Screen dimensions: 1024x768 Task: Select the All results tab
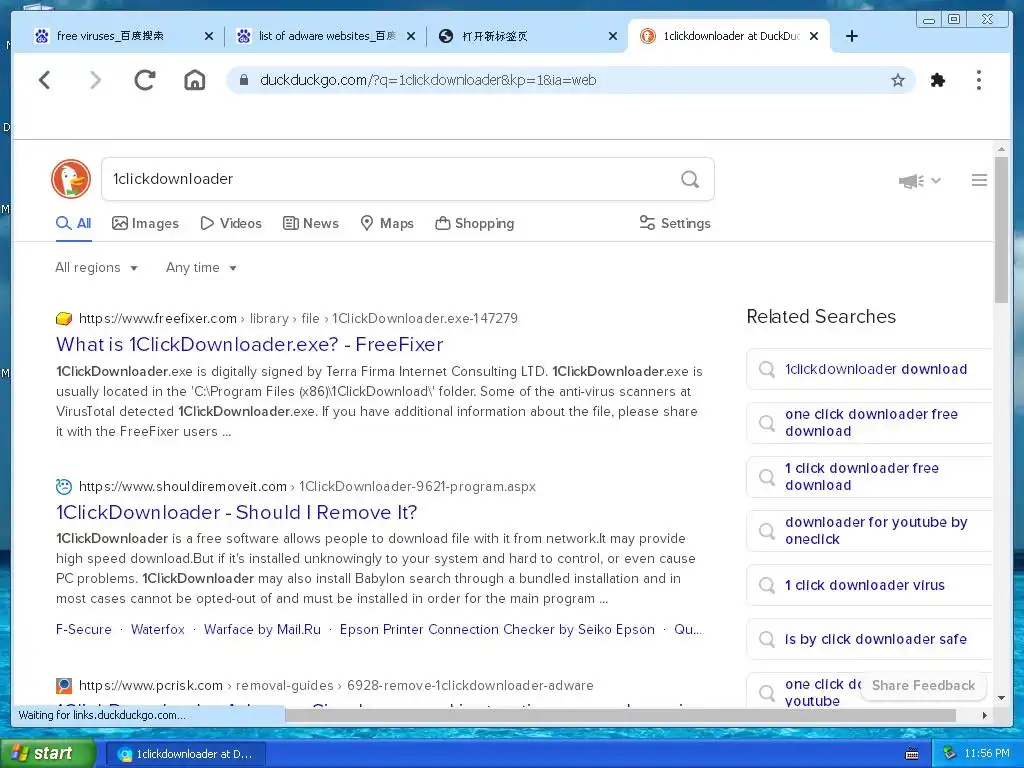pos(74,223)
